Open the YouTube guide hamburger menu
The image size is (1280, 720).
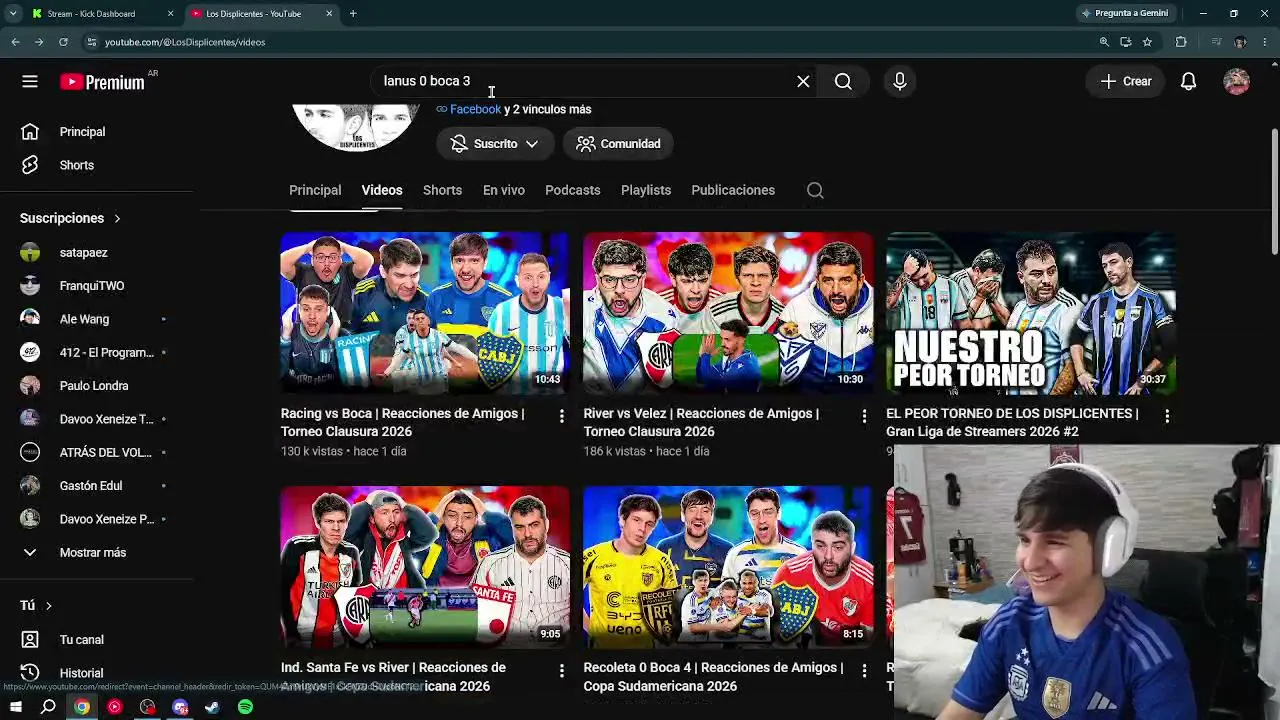(x=30, y=81)
